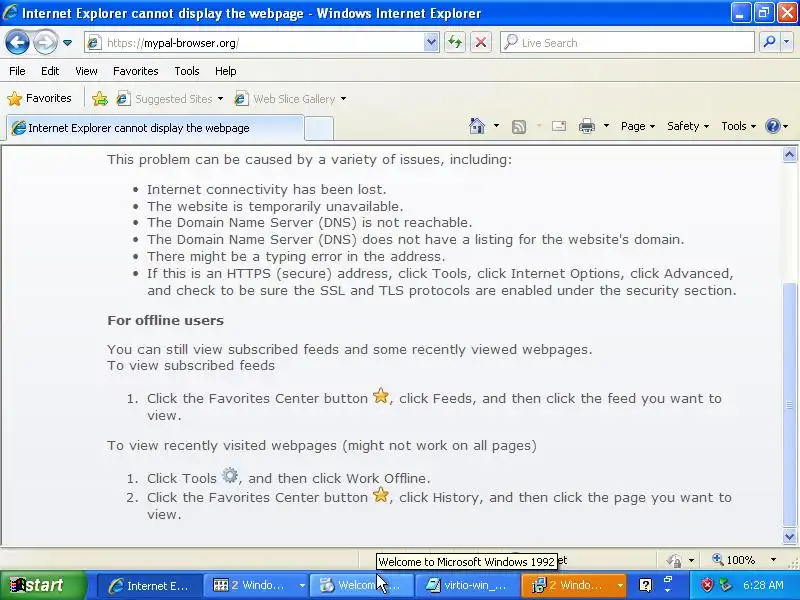800x600 pixels.
Task: Expand the Print options dropdown arrow
Action: 606,126
